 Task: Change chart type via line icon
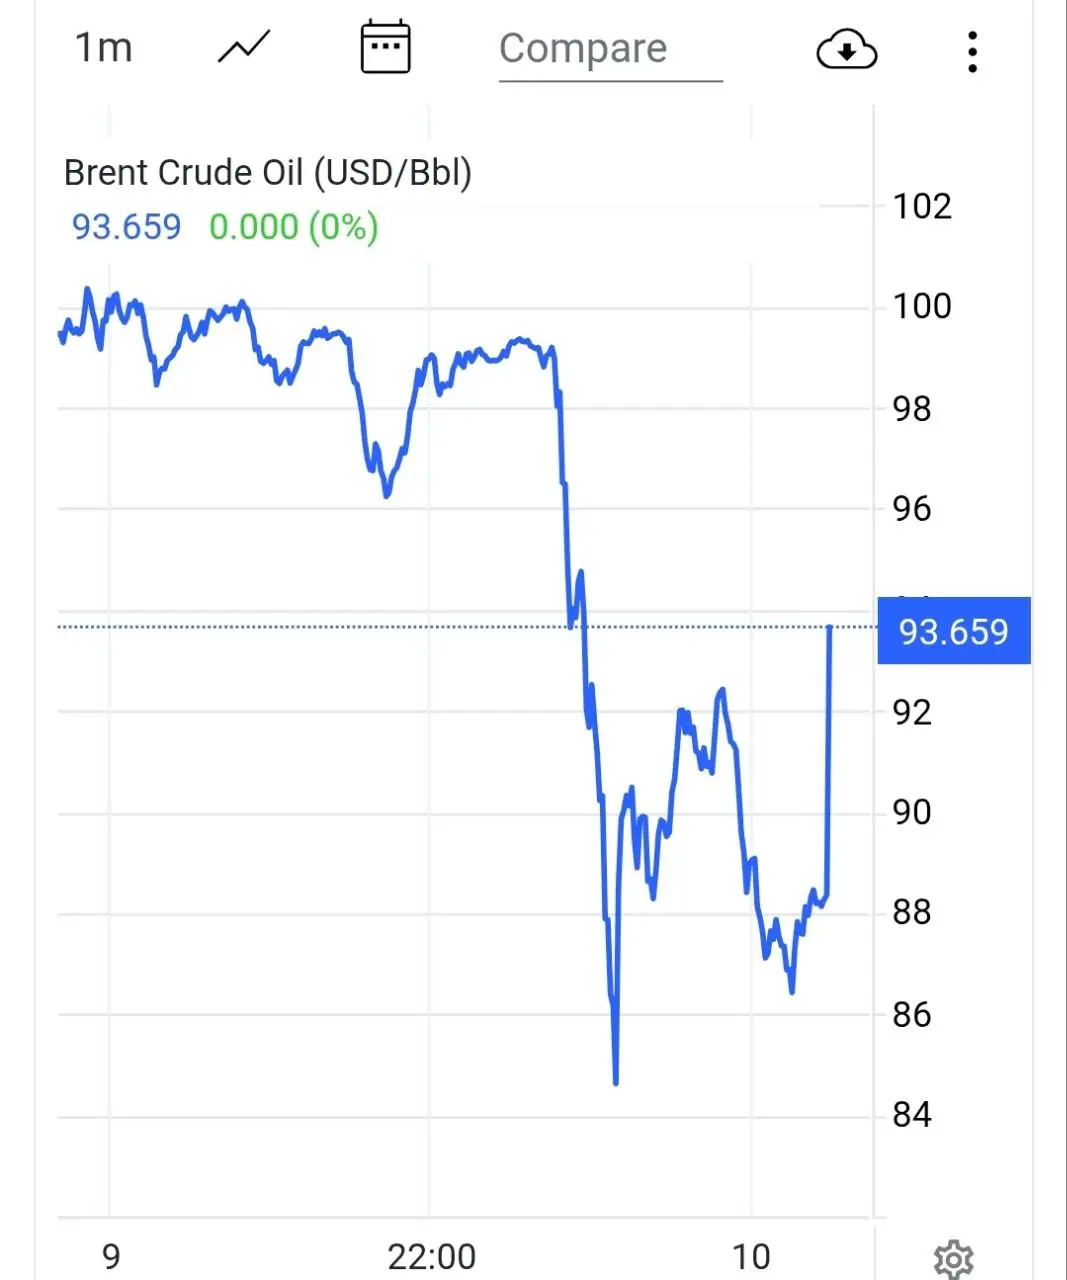244,48
